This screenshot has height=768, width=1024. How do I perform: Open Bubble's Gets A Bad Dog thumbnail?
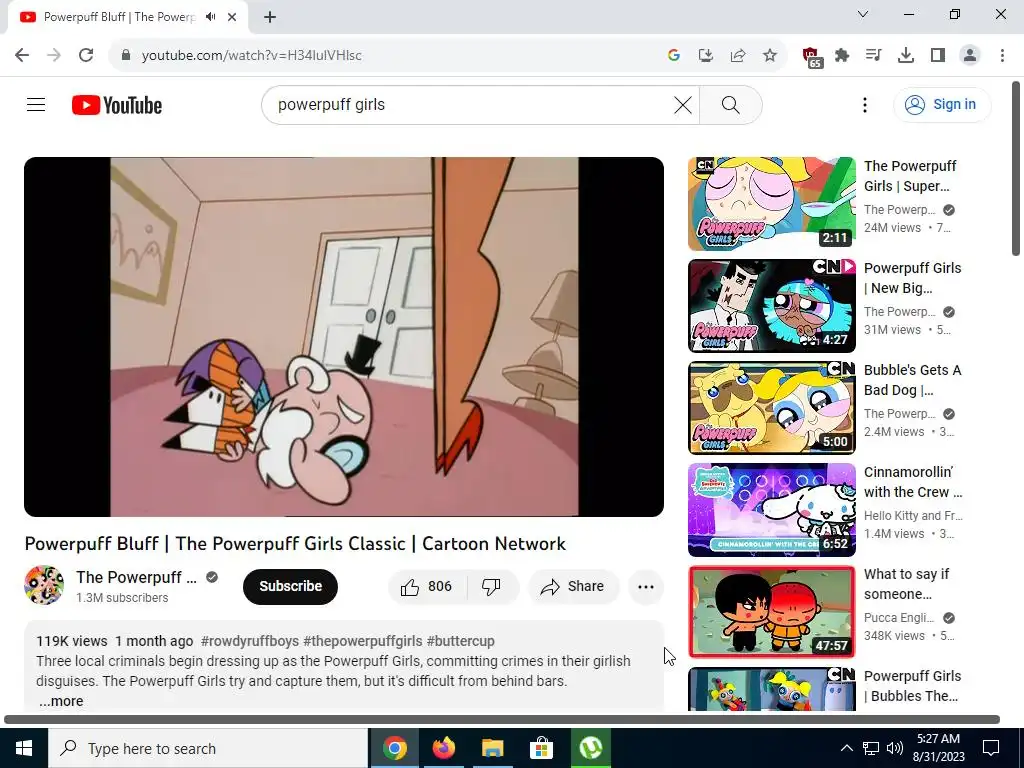pos(771,408)
